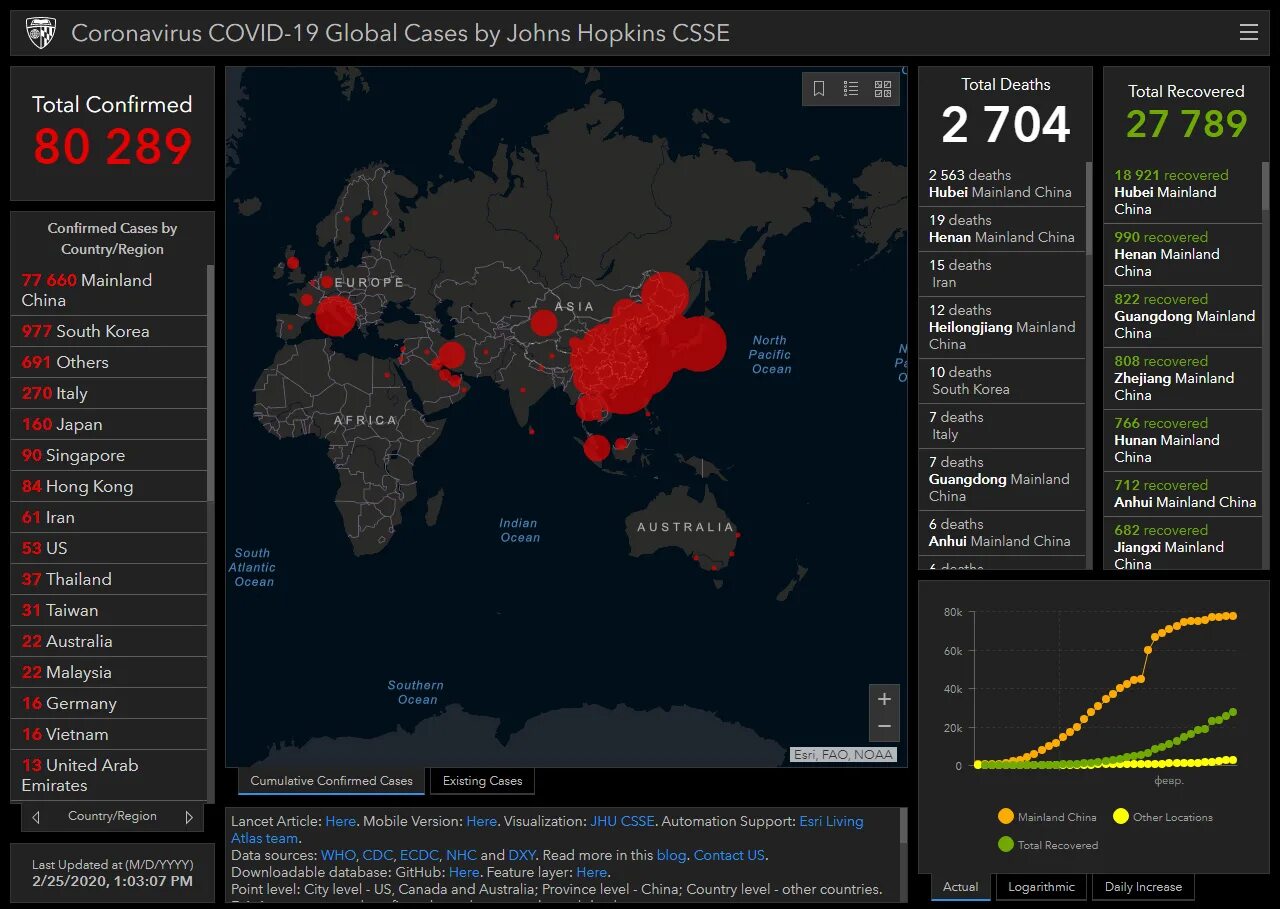Open the CDC data source link

click(377, 855)
